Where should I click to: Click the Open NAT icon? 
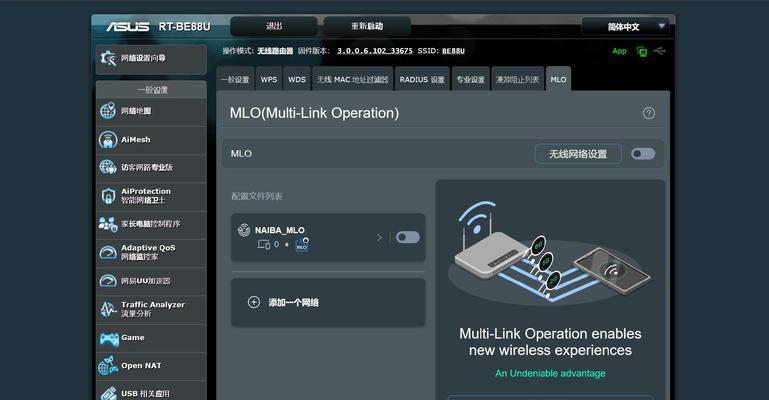pos(108,366)
